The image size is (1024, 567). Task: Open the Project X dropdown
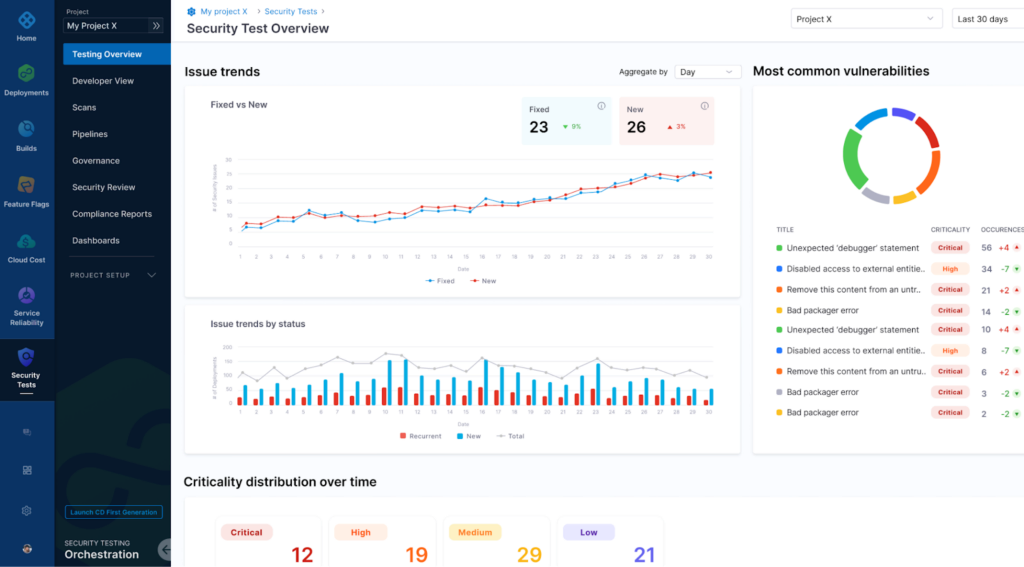click(866, 19)
